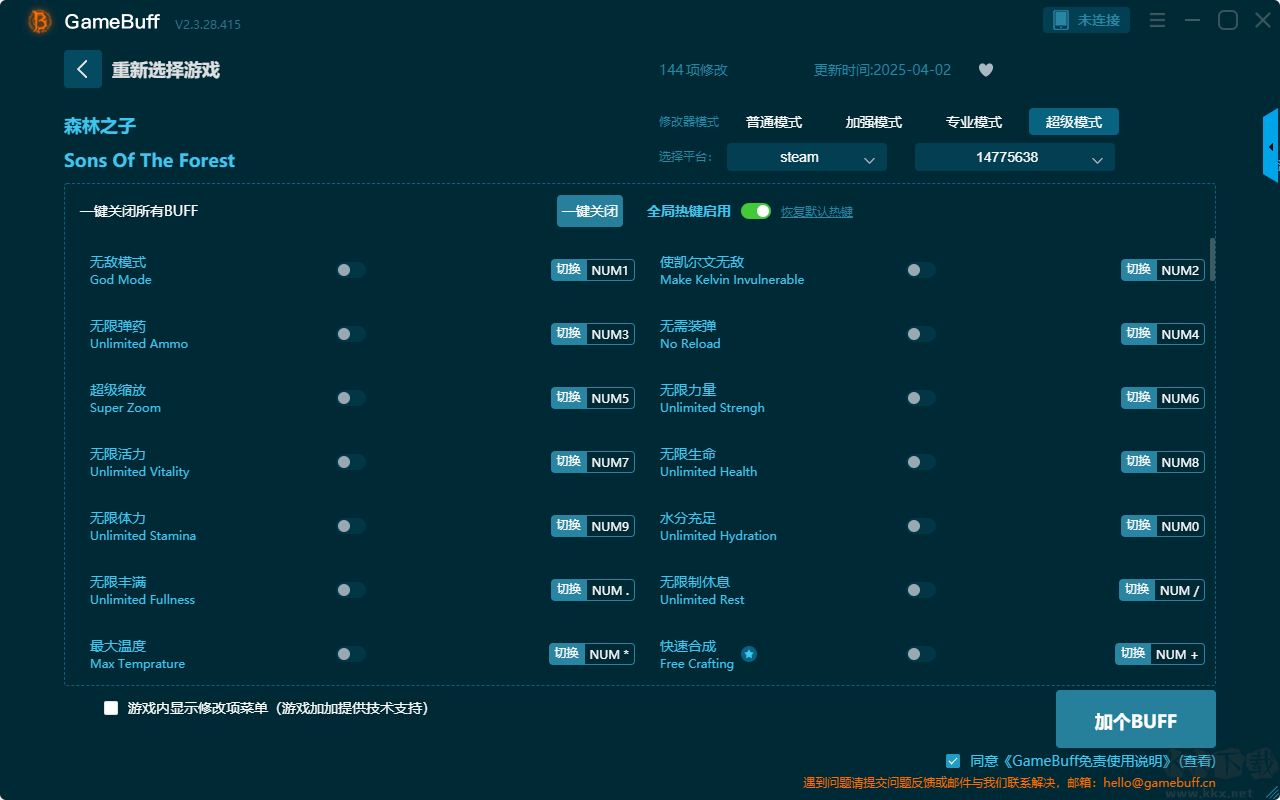
Task: Click the NUM / hotkey field
Action: coord(1179,590)
